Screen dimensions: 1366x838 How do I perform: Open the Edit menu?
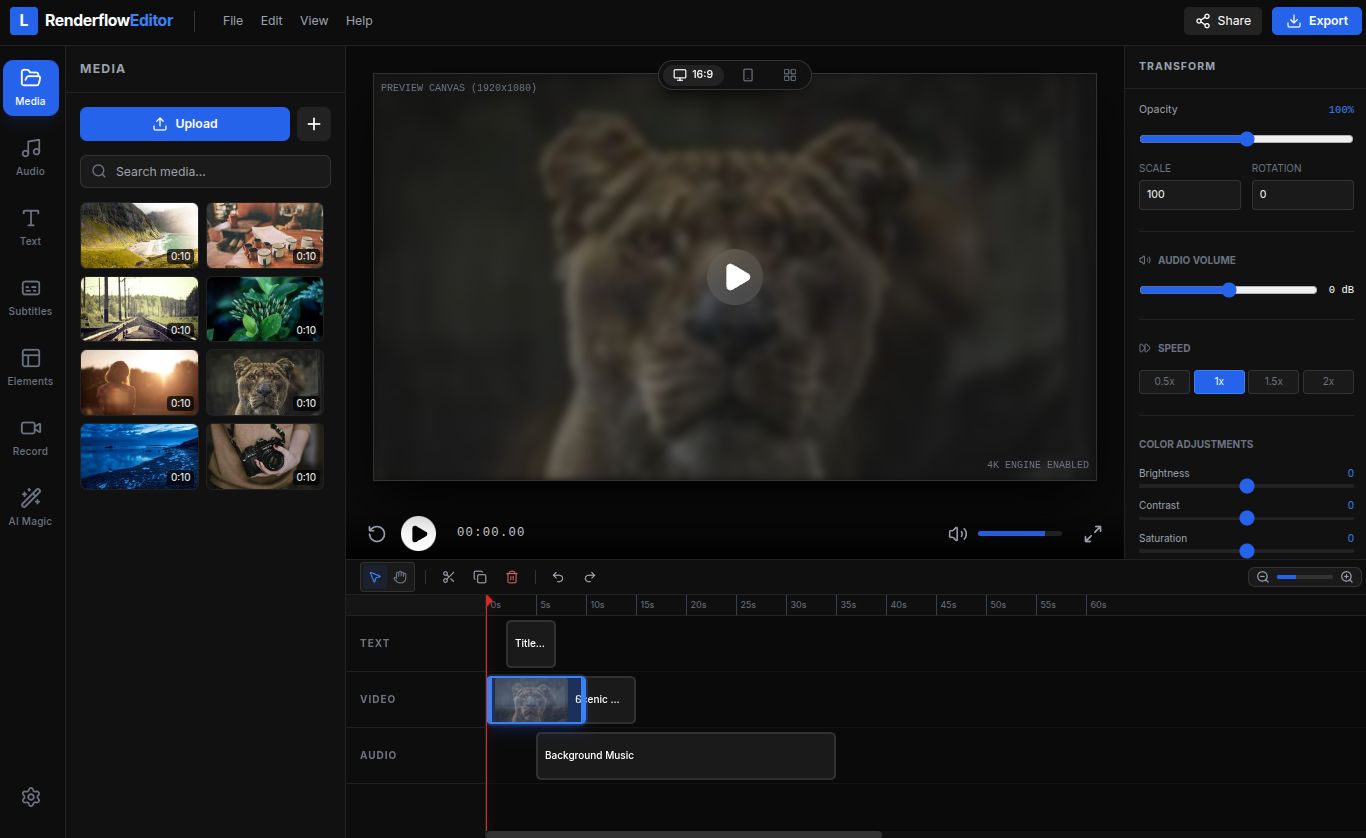pyautogui.click(x=271, y=20)
